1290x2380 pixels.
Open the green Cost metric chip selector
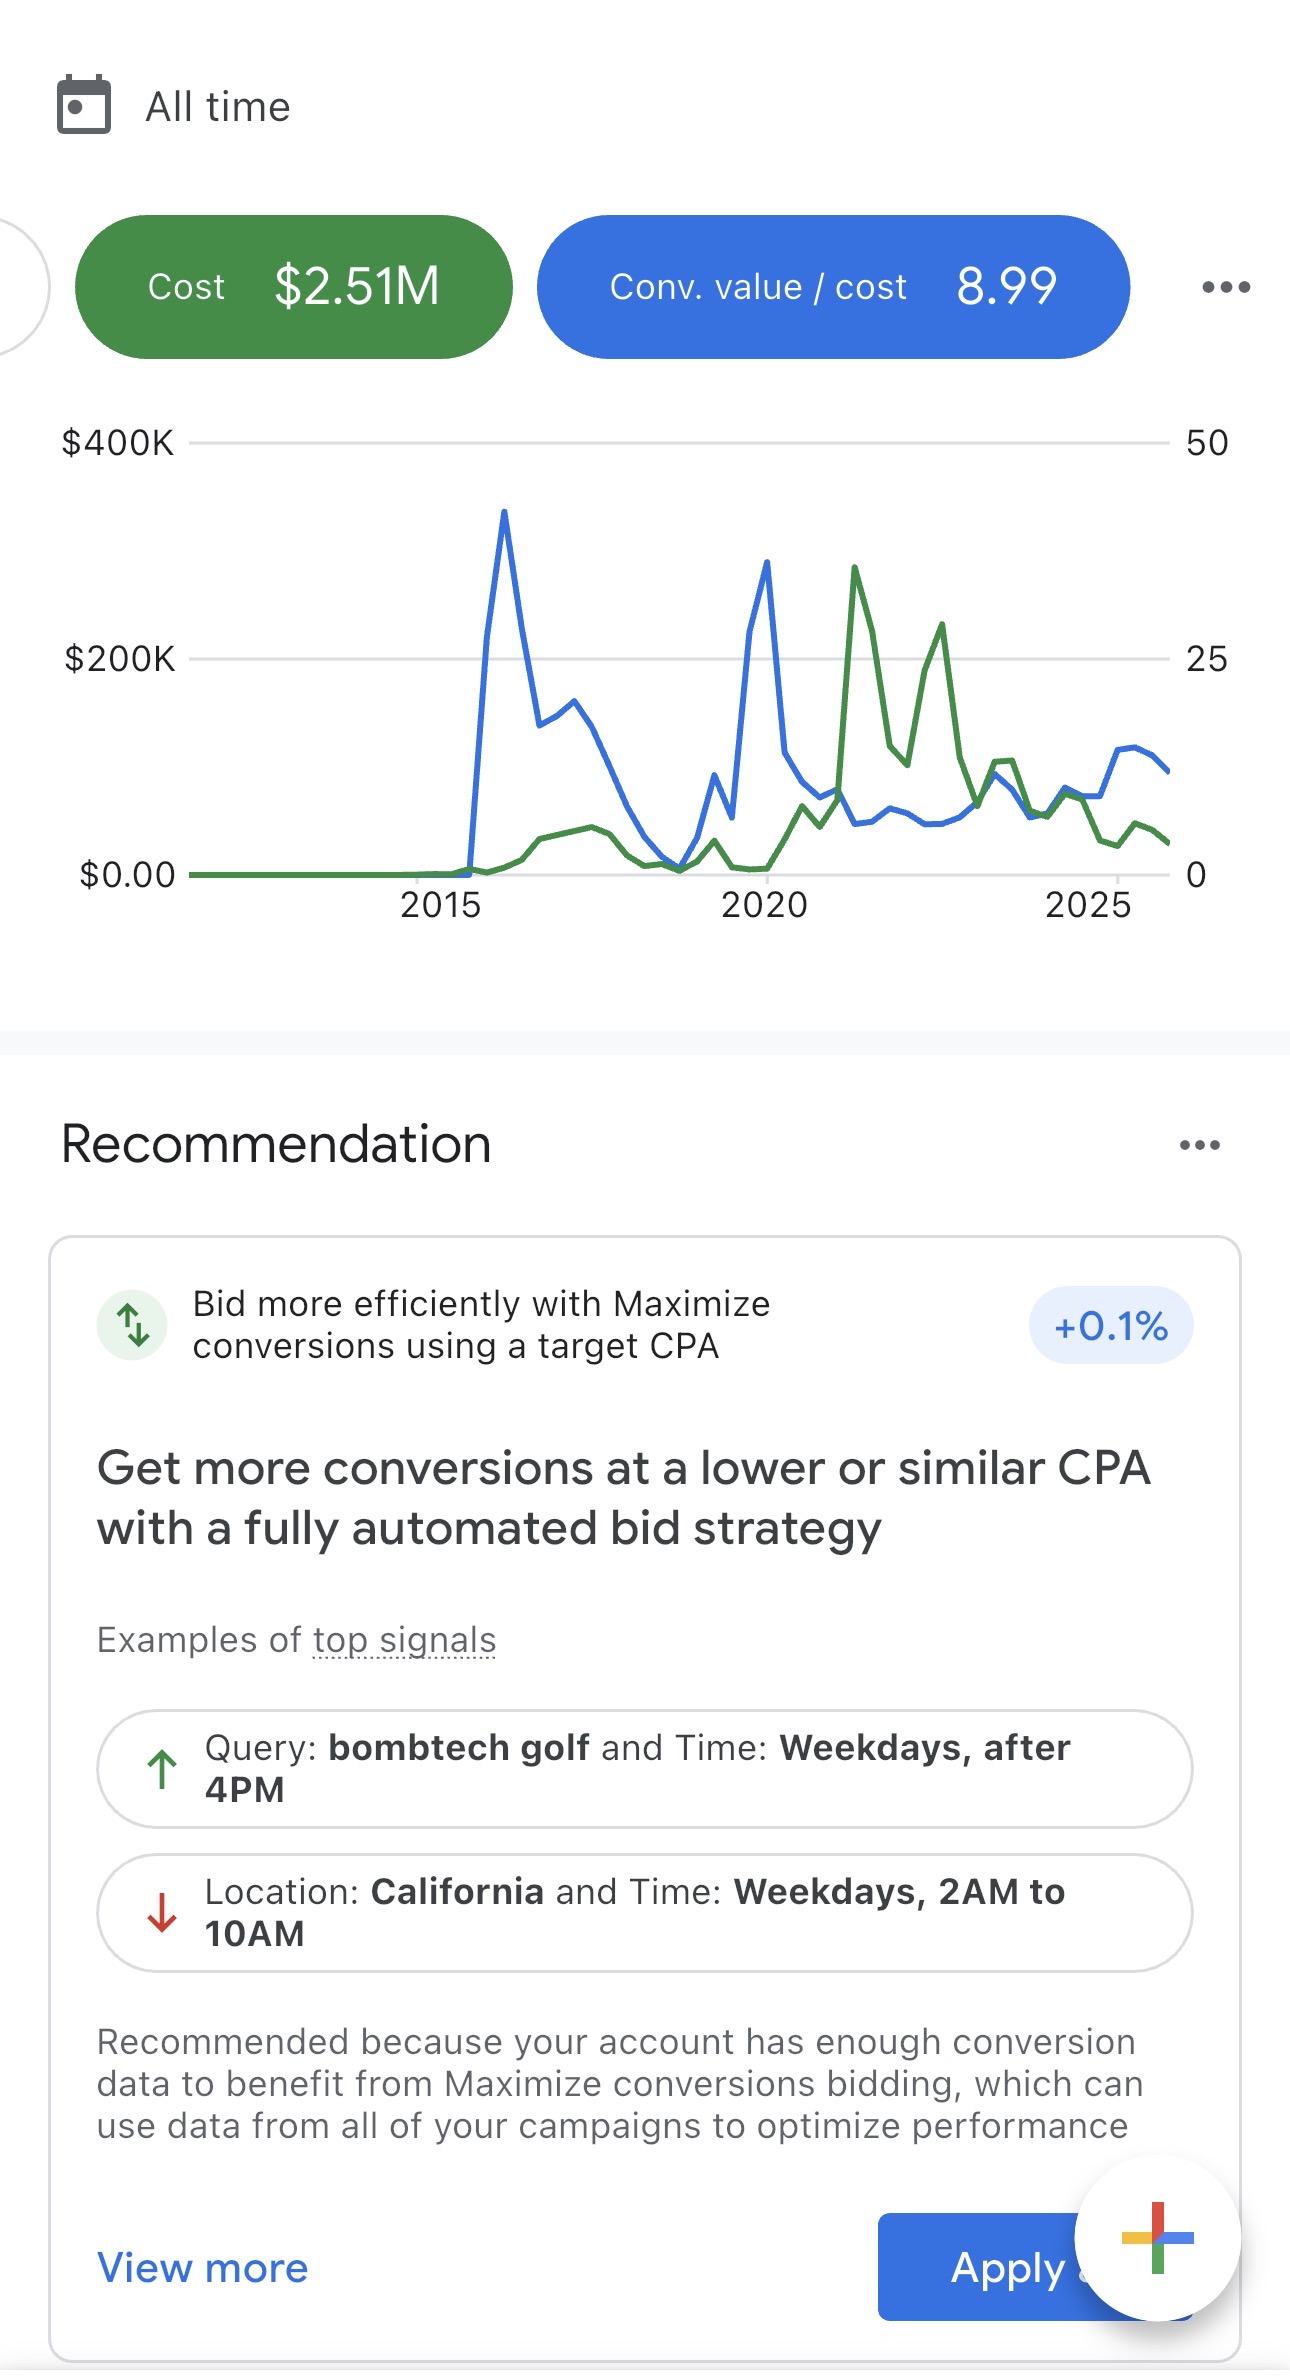point(295,287)
